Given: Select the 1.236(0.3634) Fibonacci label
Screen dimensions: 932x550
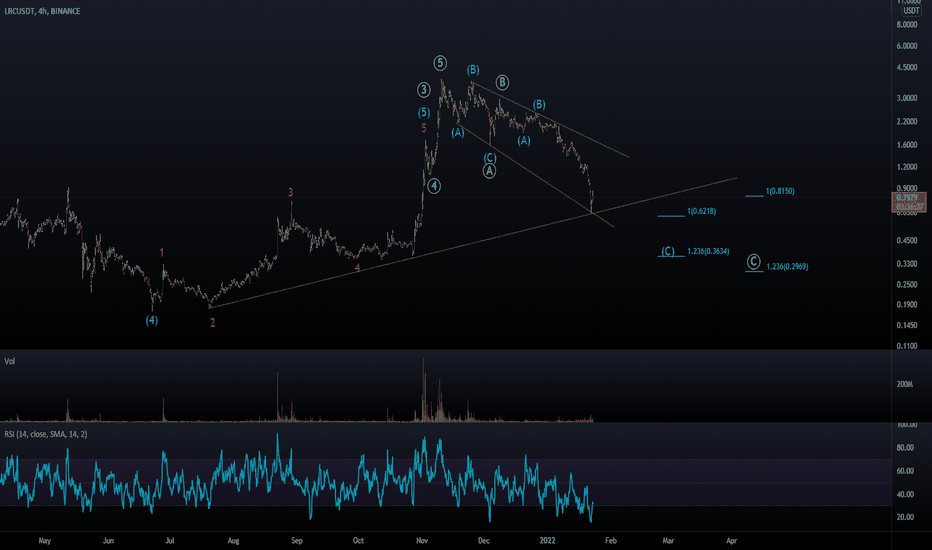Looking at the screenshot, I should tap(709, 252).
